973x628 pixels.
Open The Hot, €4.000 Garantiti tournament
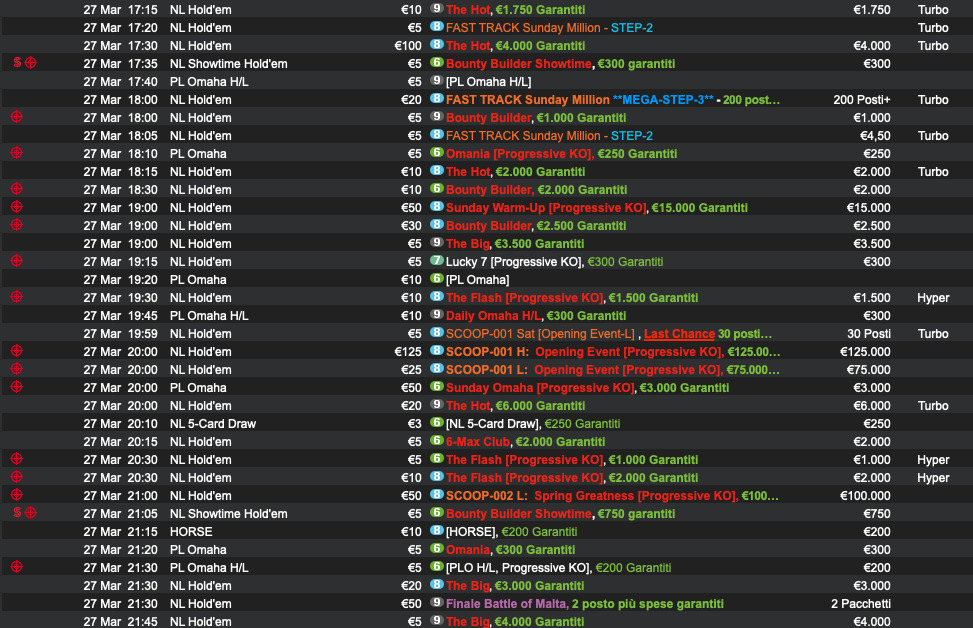tap(515, 46)
